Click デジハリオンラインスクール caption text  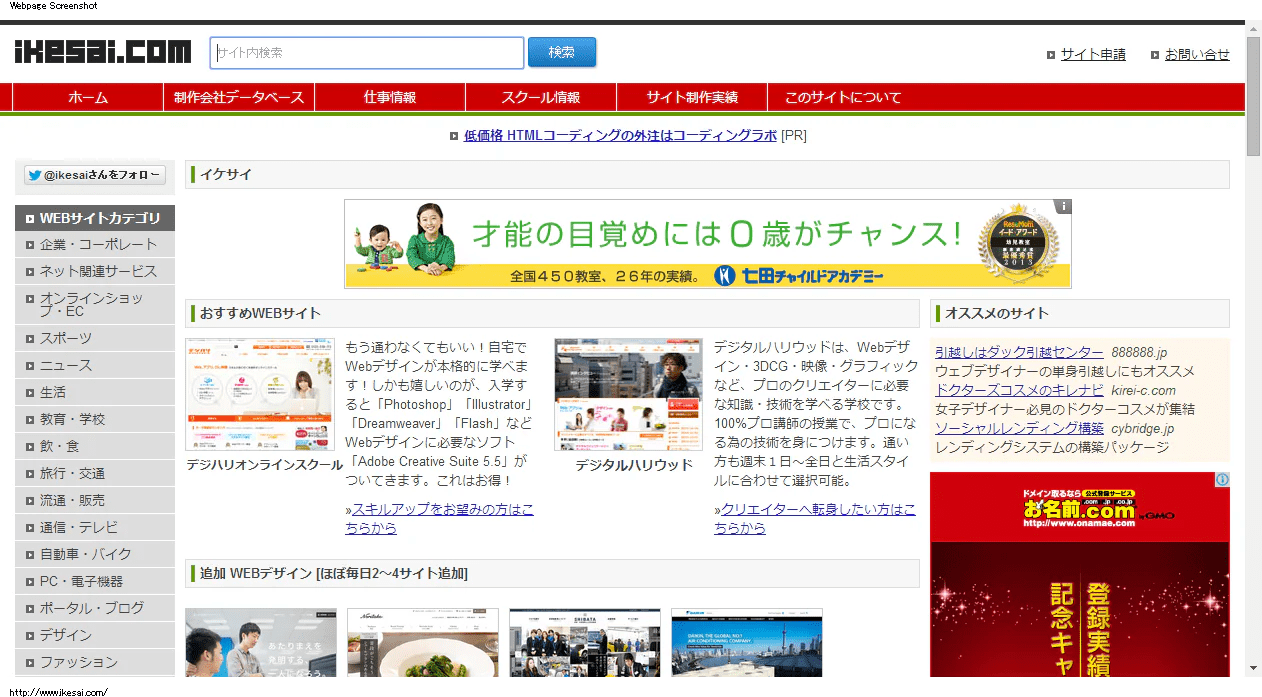click(264, 465)
